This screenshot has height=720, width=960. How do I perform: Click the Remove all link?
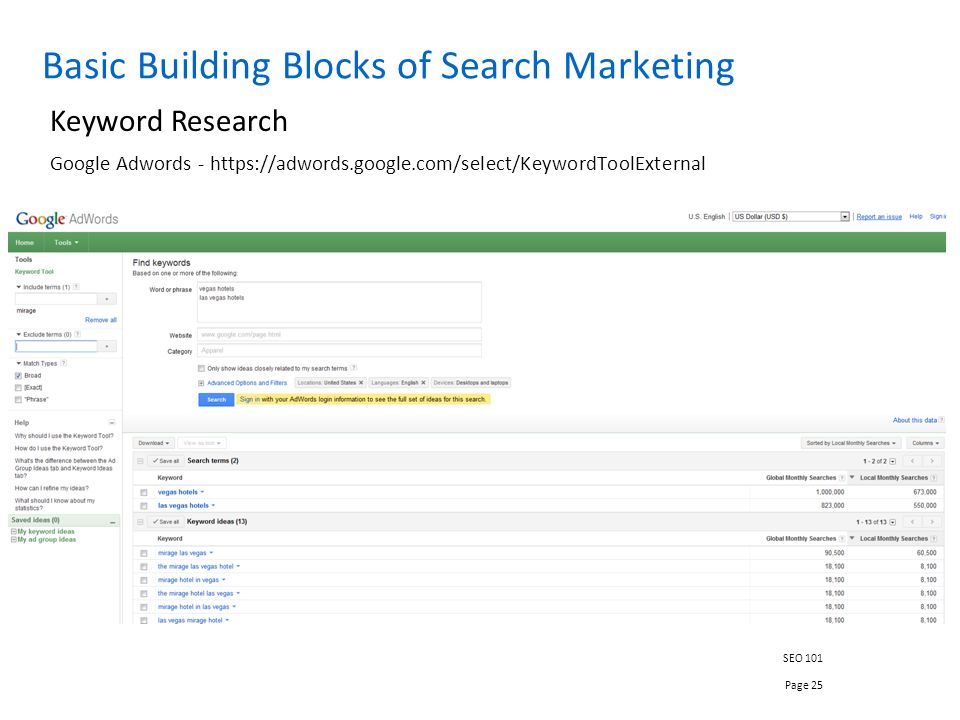tap(100, 320)
